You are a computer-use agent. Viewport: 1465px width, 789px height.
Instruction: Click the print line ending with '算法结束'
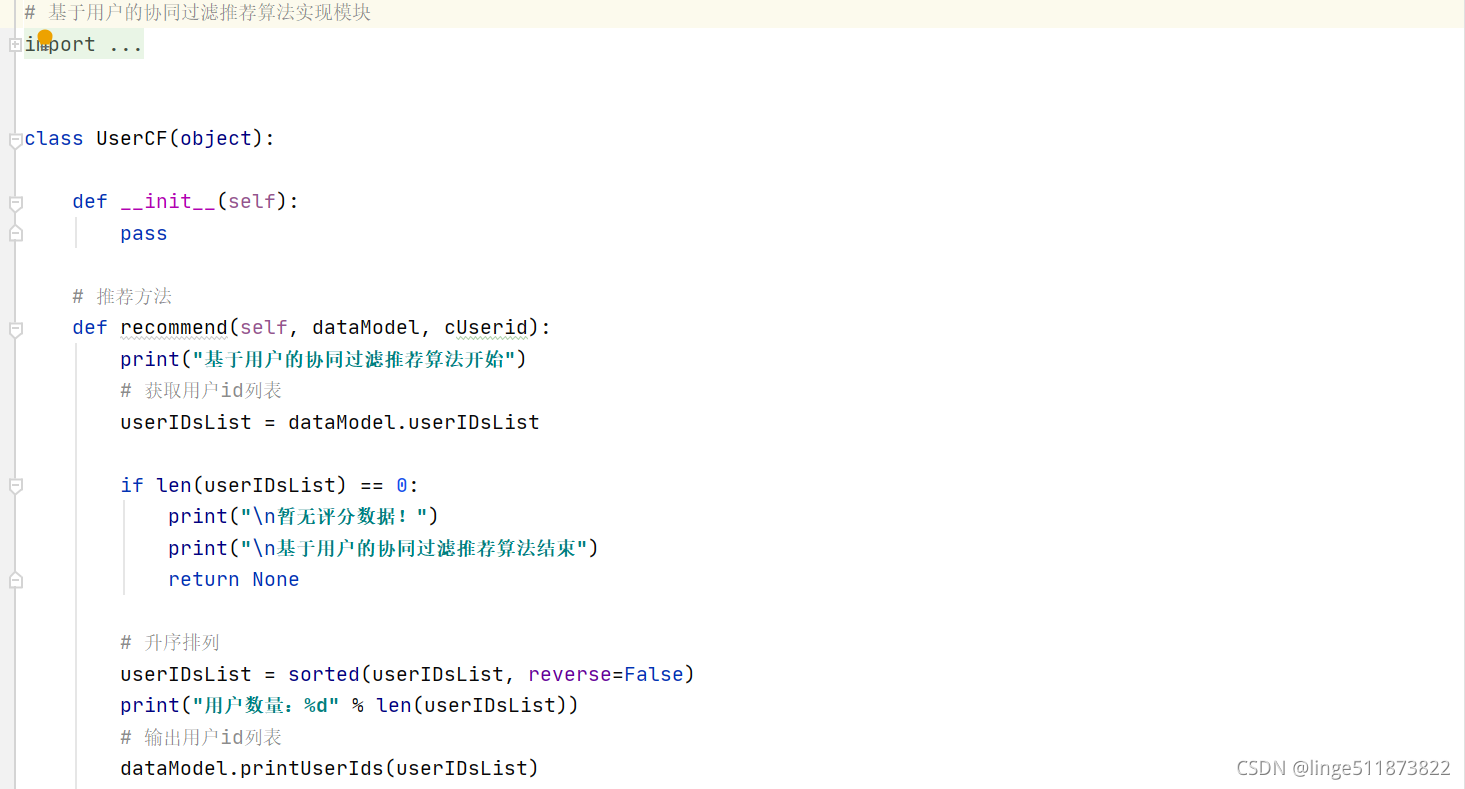point(383,548)
